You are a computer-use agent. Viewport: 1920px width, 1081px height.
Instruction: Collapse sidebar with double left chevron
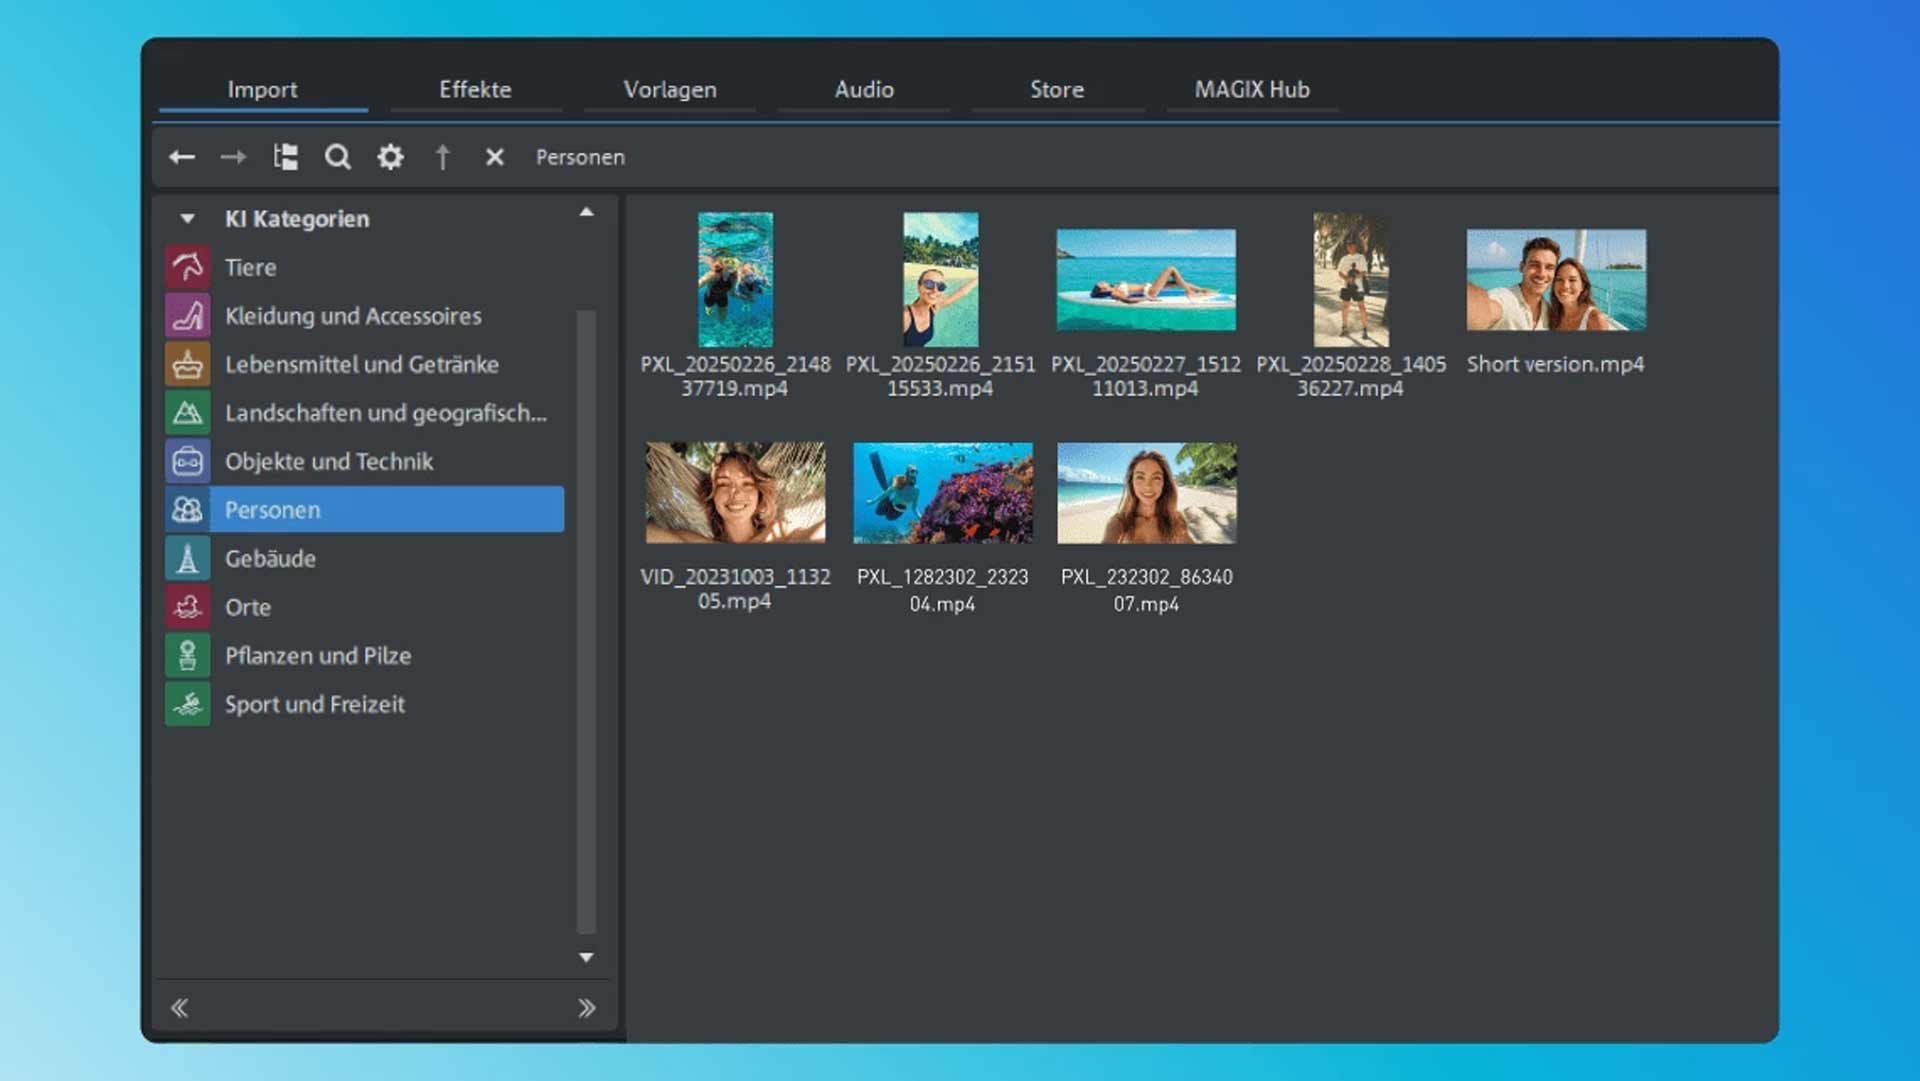coord(180,1008)
